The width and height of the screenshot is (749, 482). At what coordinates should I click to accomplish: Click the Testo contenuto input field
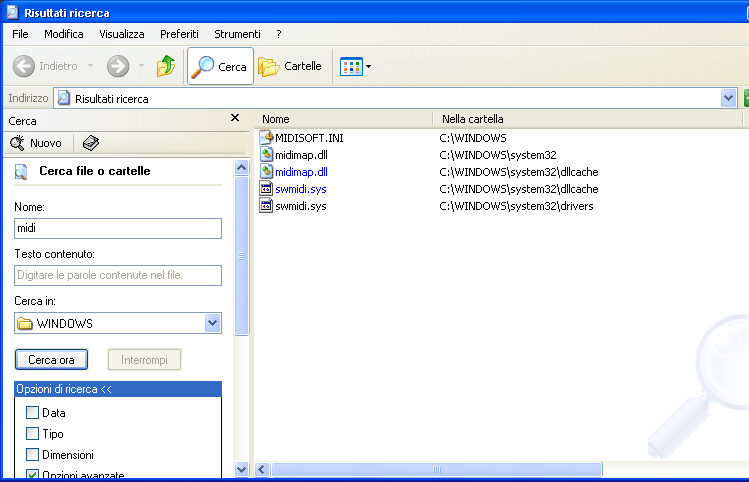point(118,275)
